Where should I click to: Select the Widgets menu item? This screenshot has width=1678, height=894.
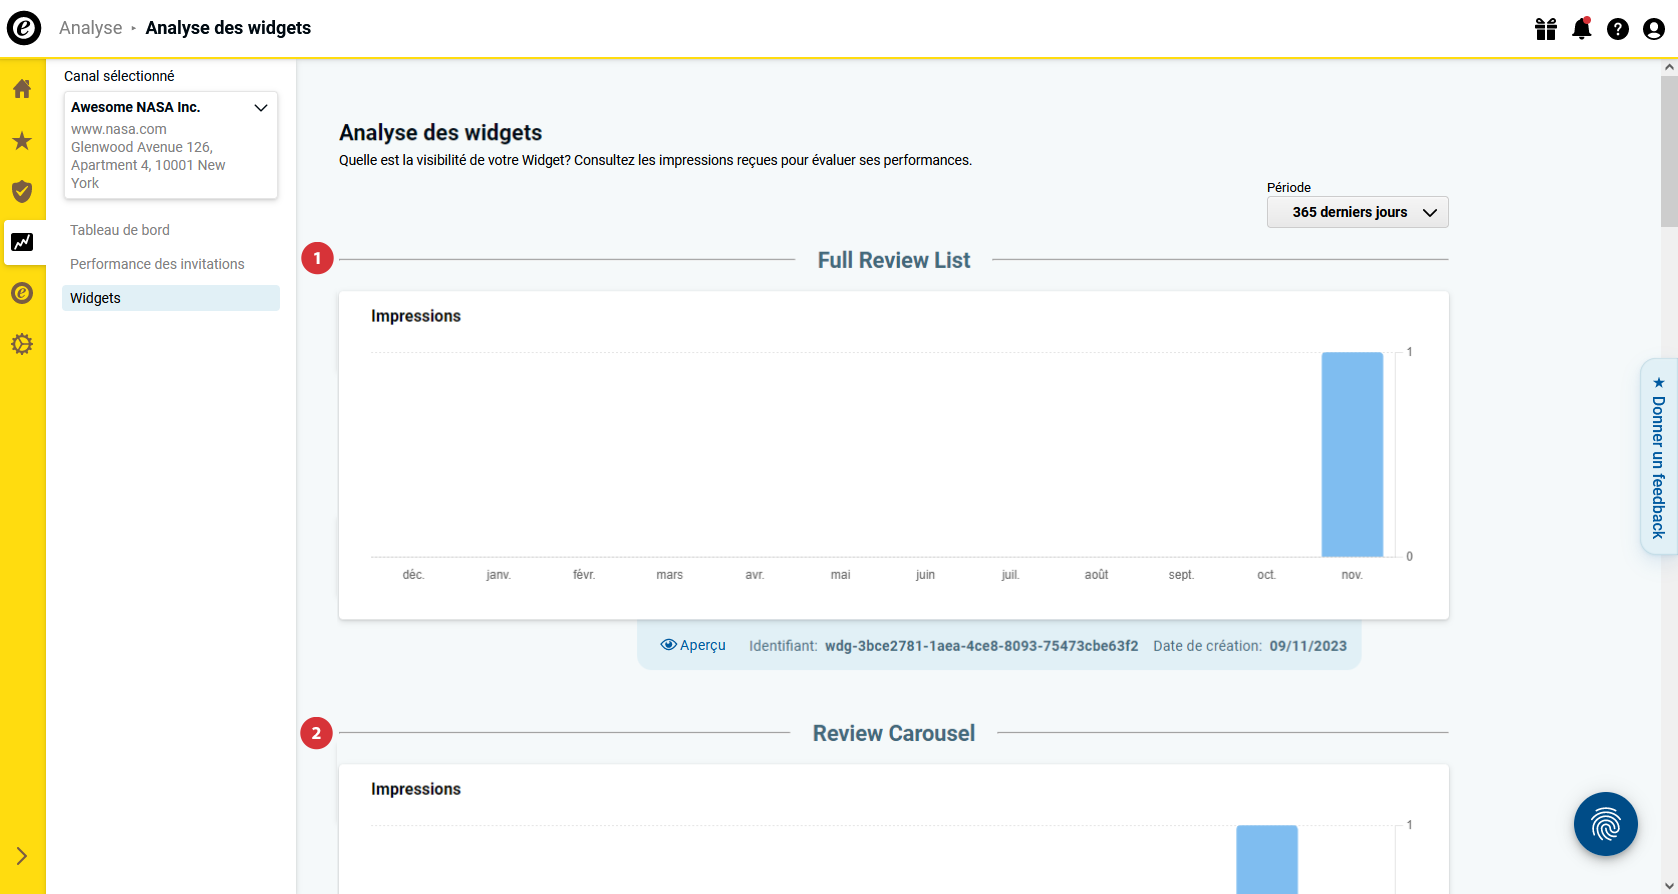coord(171,298)
